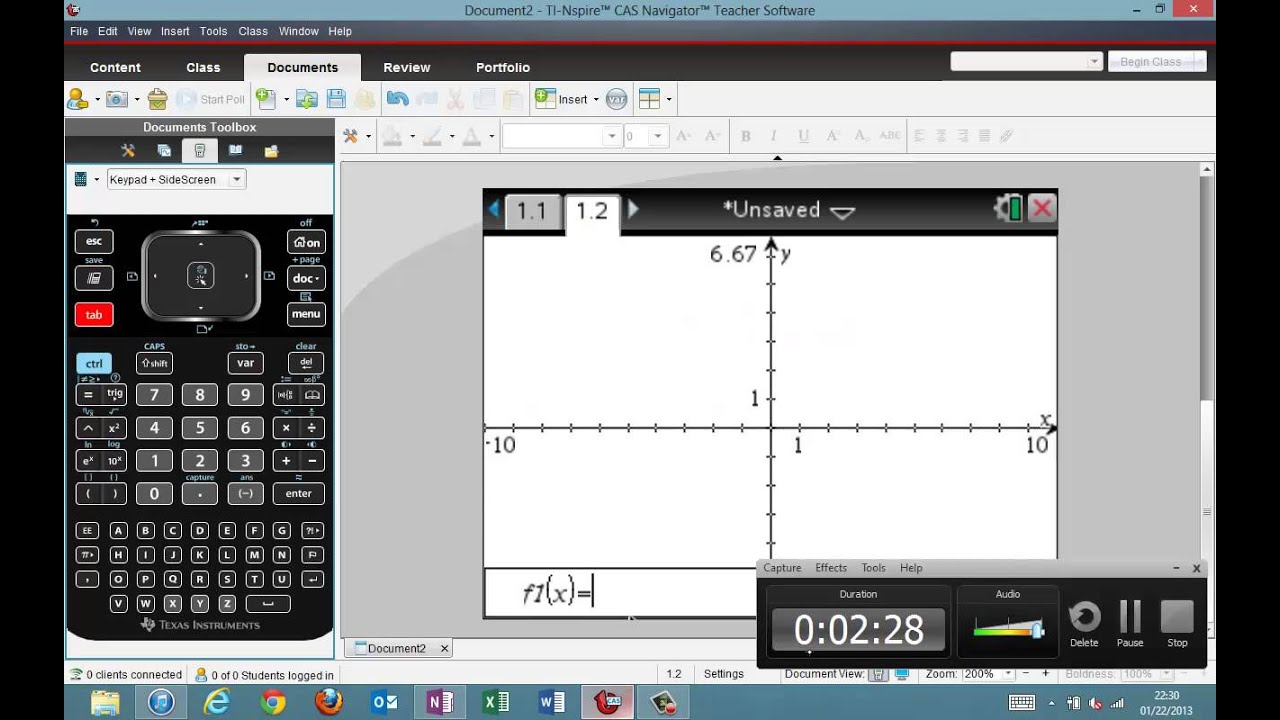Image resolution: width=1280 pixels, height=720 pixels.
Task: Pause the screen recording
Action: [x=1130, y=624]
